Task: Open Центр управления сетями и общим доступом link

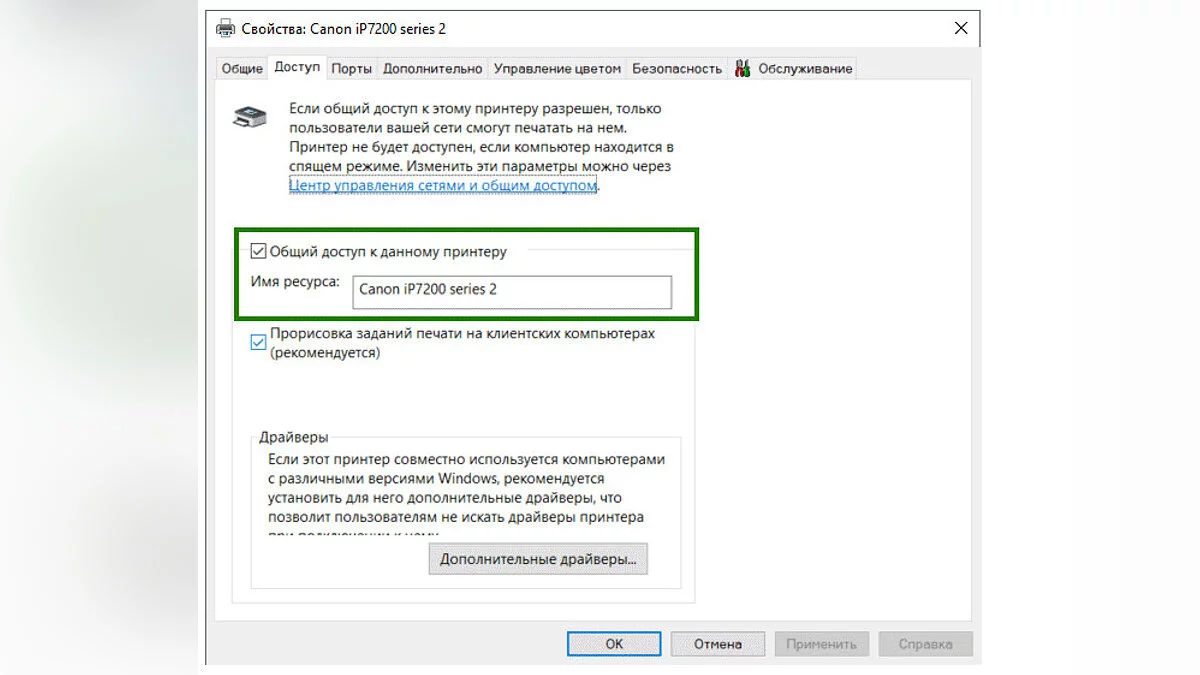Action: 443,185
